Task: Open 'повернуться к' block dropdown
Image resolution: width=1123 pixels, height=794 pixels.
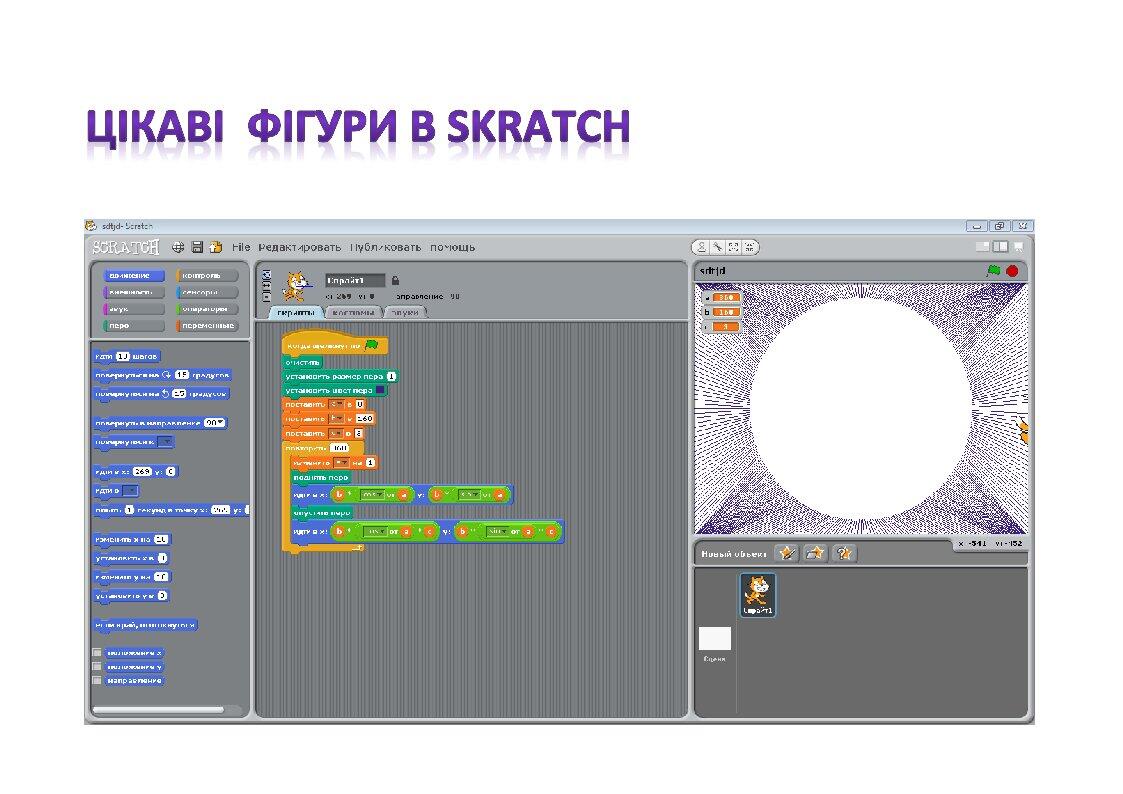Action: point(165,442)
